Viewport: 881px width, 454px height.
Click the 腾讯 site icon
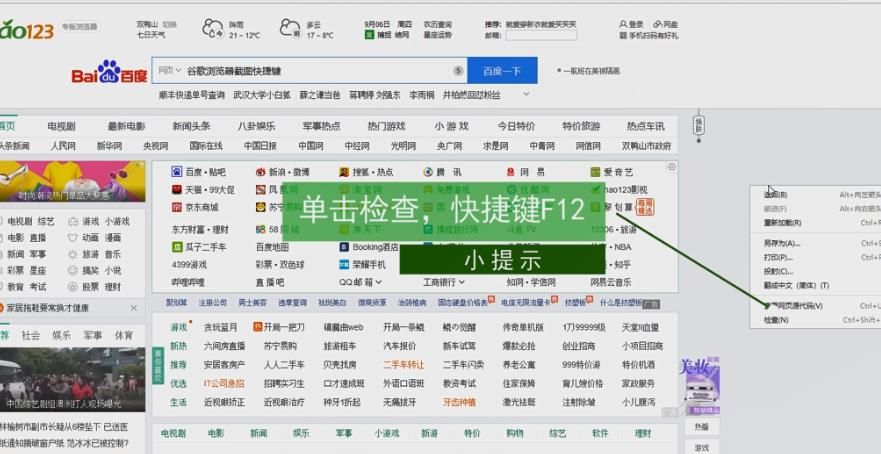(x=428, y=172)
